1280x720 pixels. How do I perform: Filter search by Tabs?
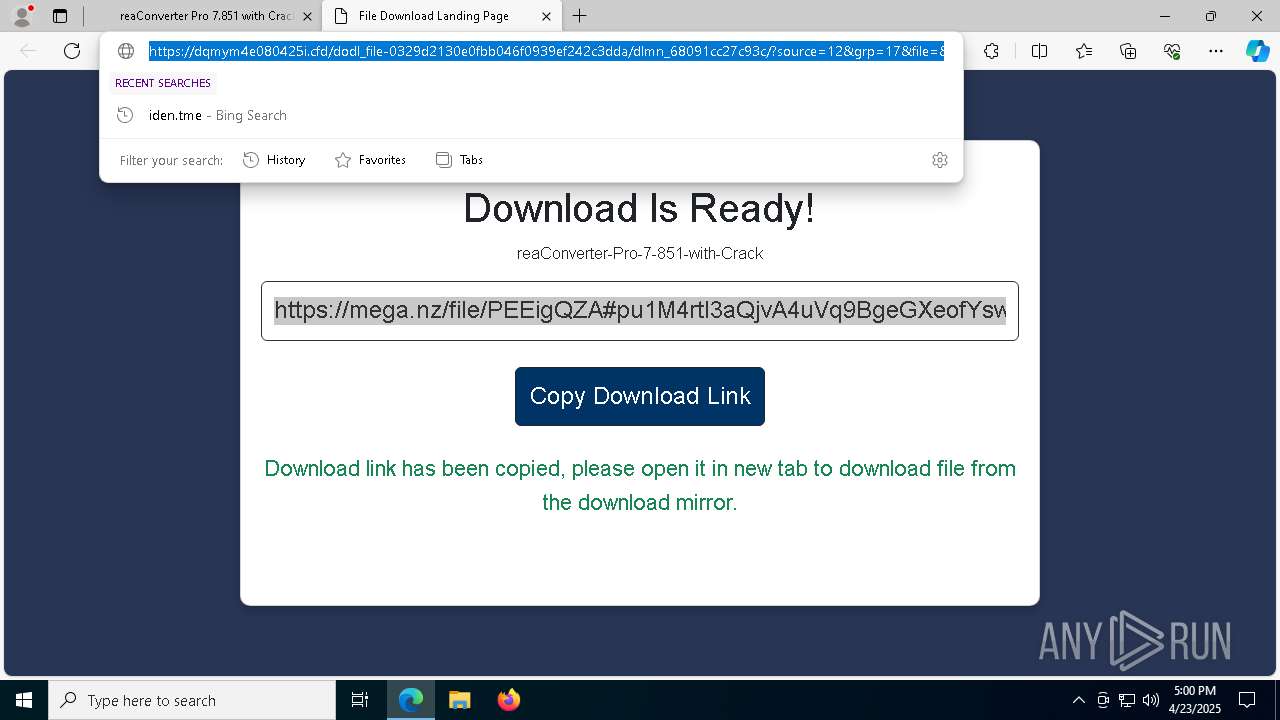(459, 160)
